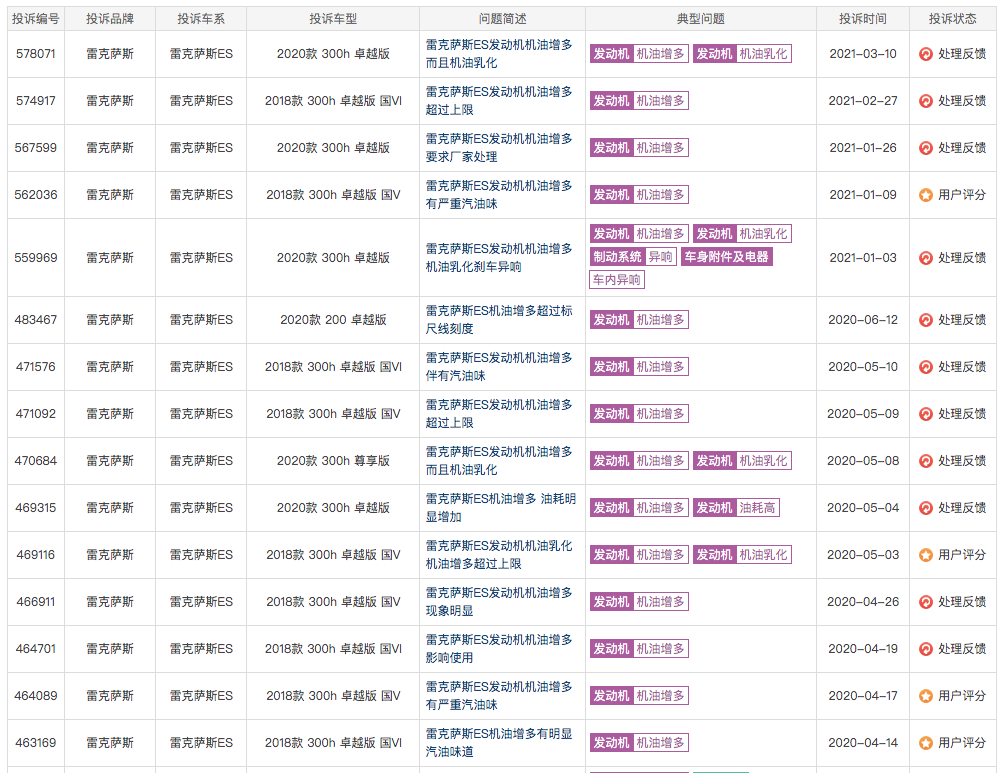This screenshot has width=1002, height=773.
Task: Select date cell 2021-03-10
Action: click(863, 54)
